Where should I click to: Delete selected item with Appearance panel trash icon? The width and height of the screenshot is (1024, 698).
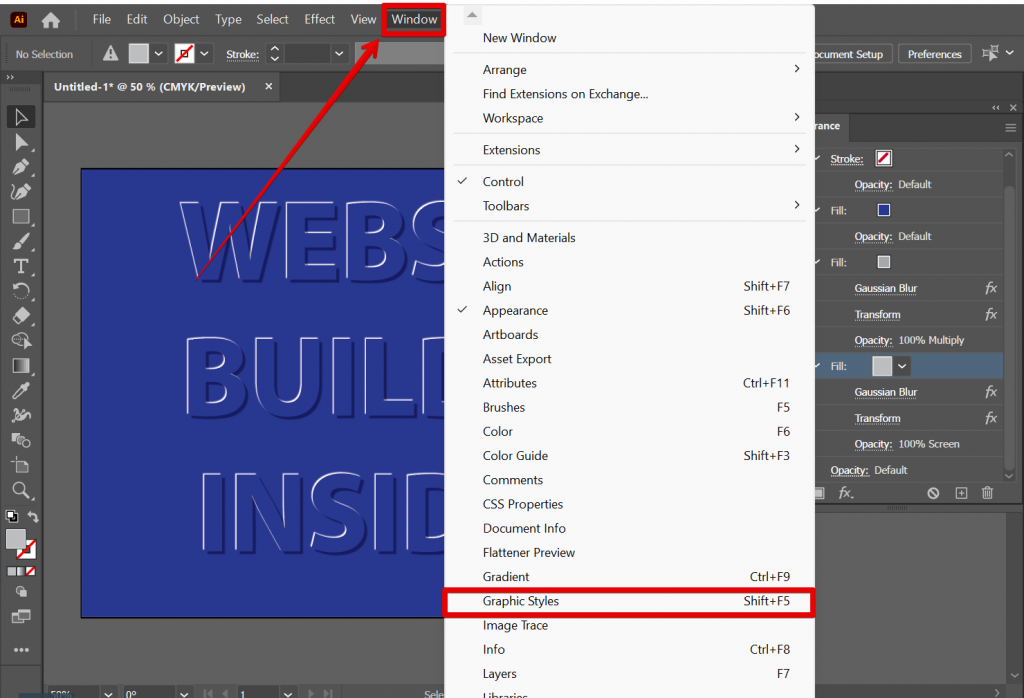[987, 492]
